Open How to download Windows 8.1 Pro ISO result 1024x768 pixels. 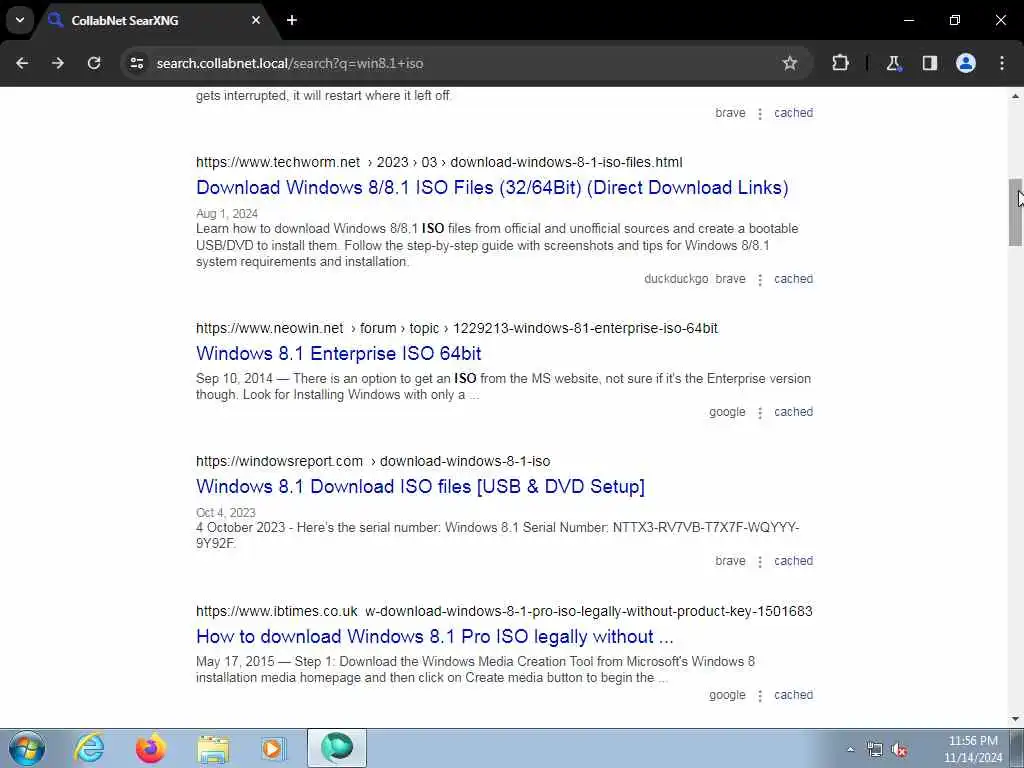click(x=434, y=637)
